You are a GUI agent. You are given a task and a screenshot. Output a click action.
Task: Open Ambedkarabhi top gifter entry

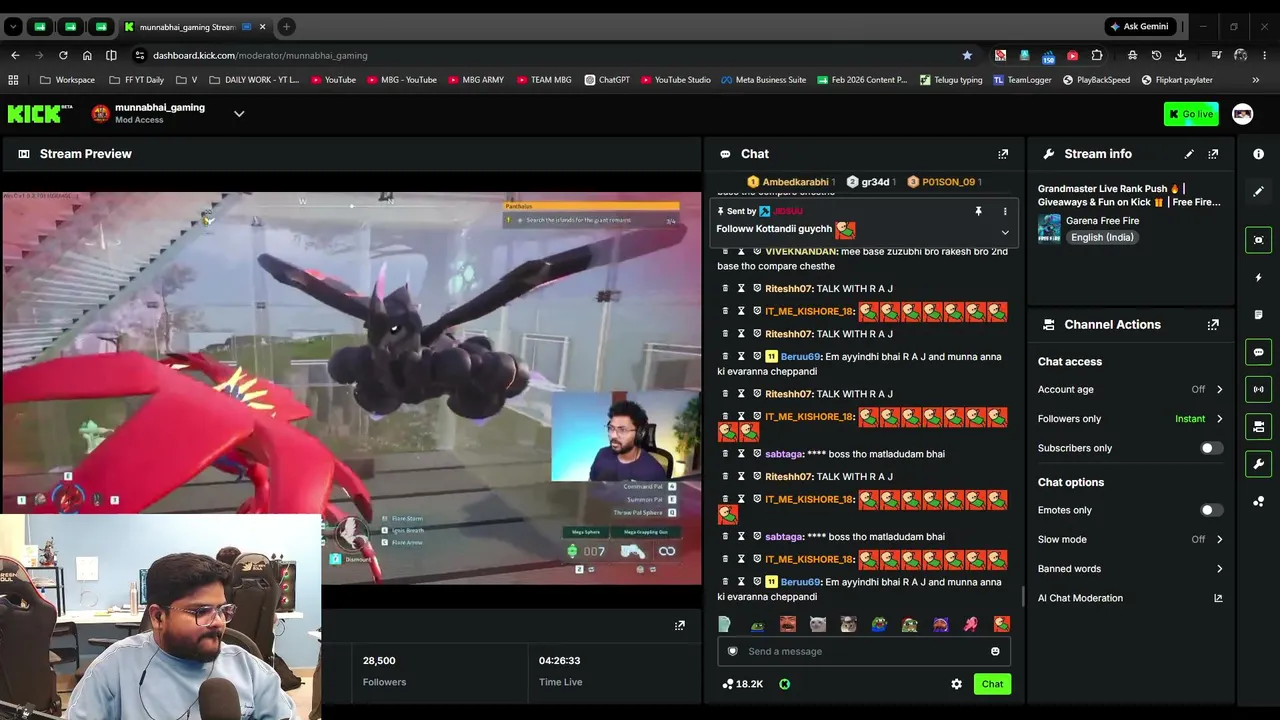pyautogui.click(x=791, y=182)
